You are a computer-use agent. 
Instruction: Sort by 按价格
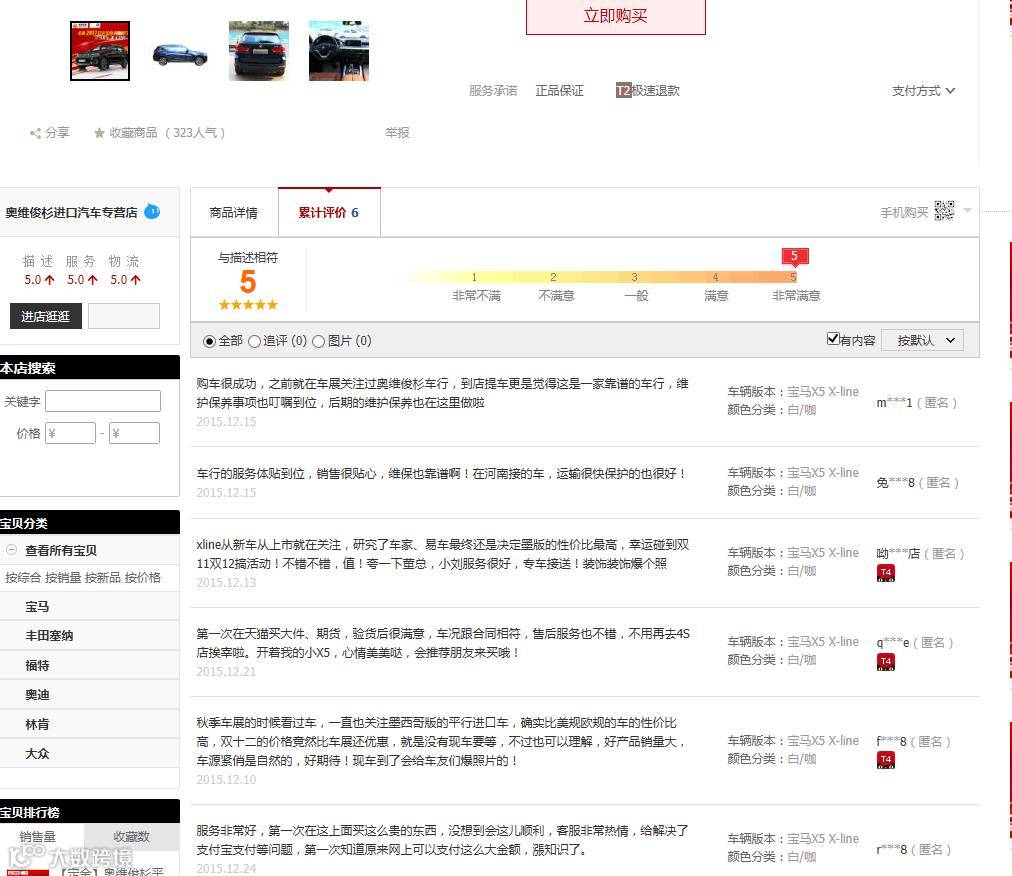(143, 578)
